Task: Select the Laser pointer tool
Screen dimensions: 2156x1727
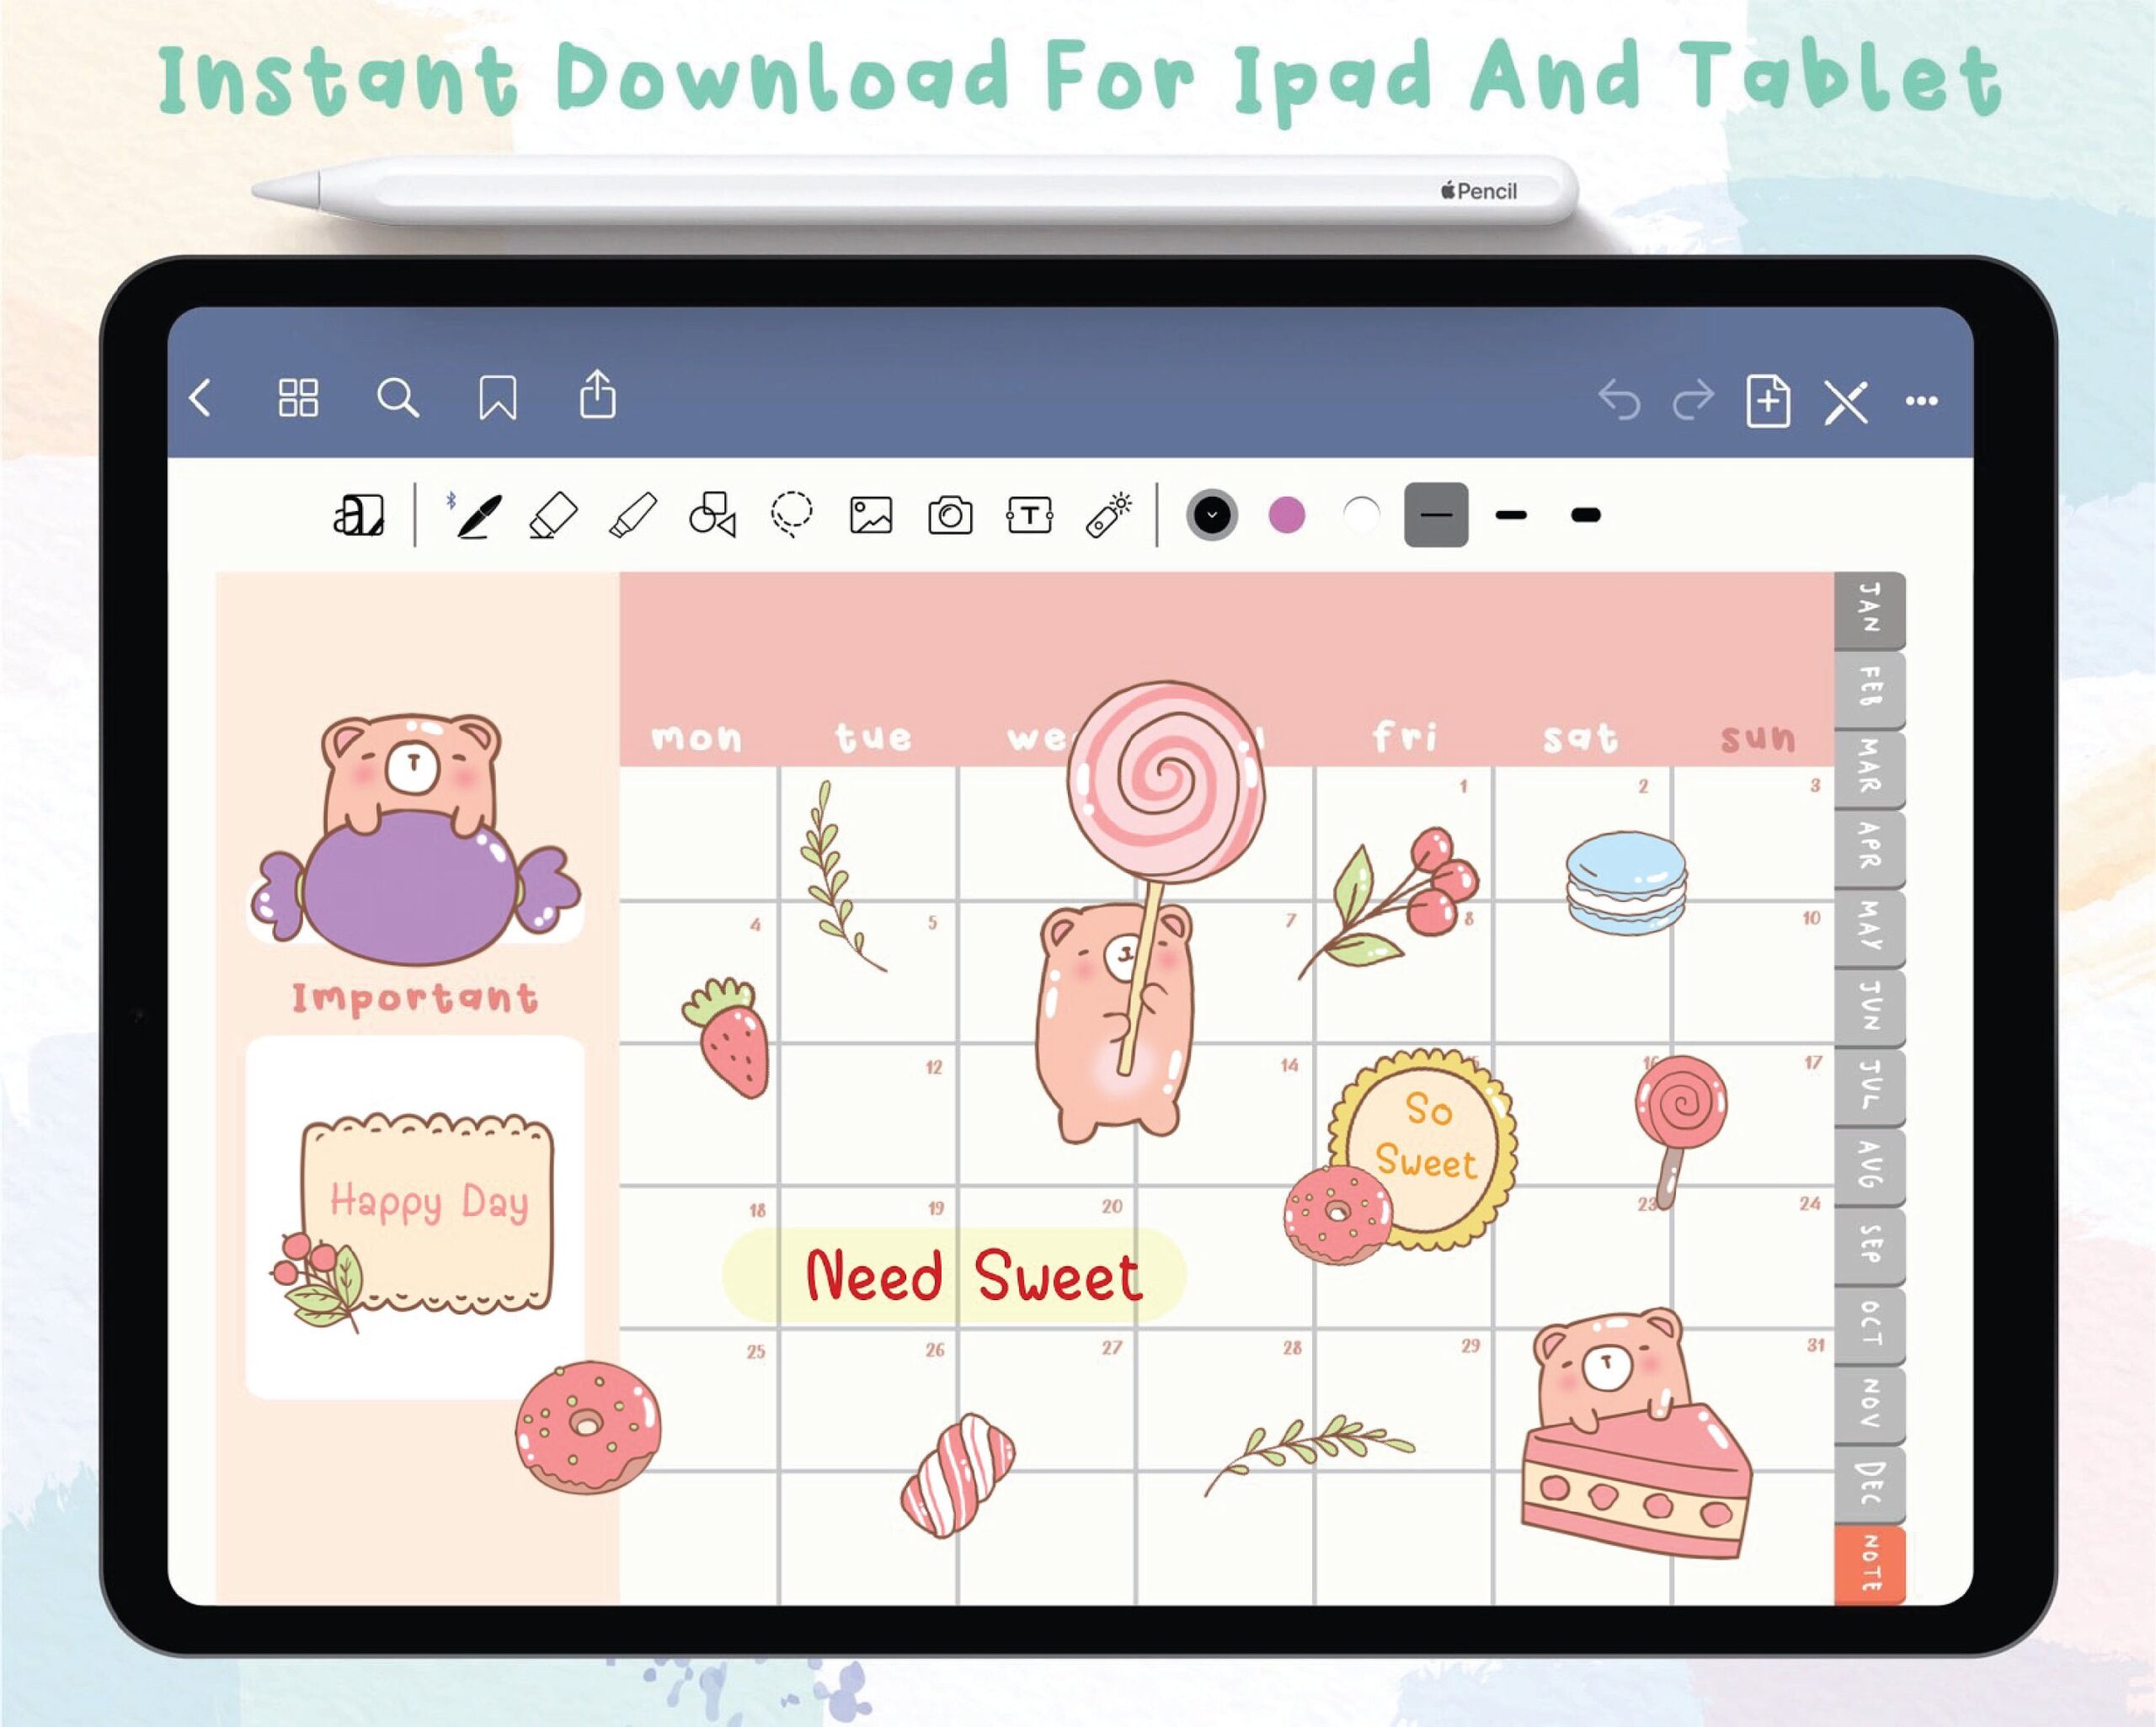Action: (x=1109, y=515)
